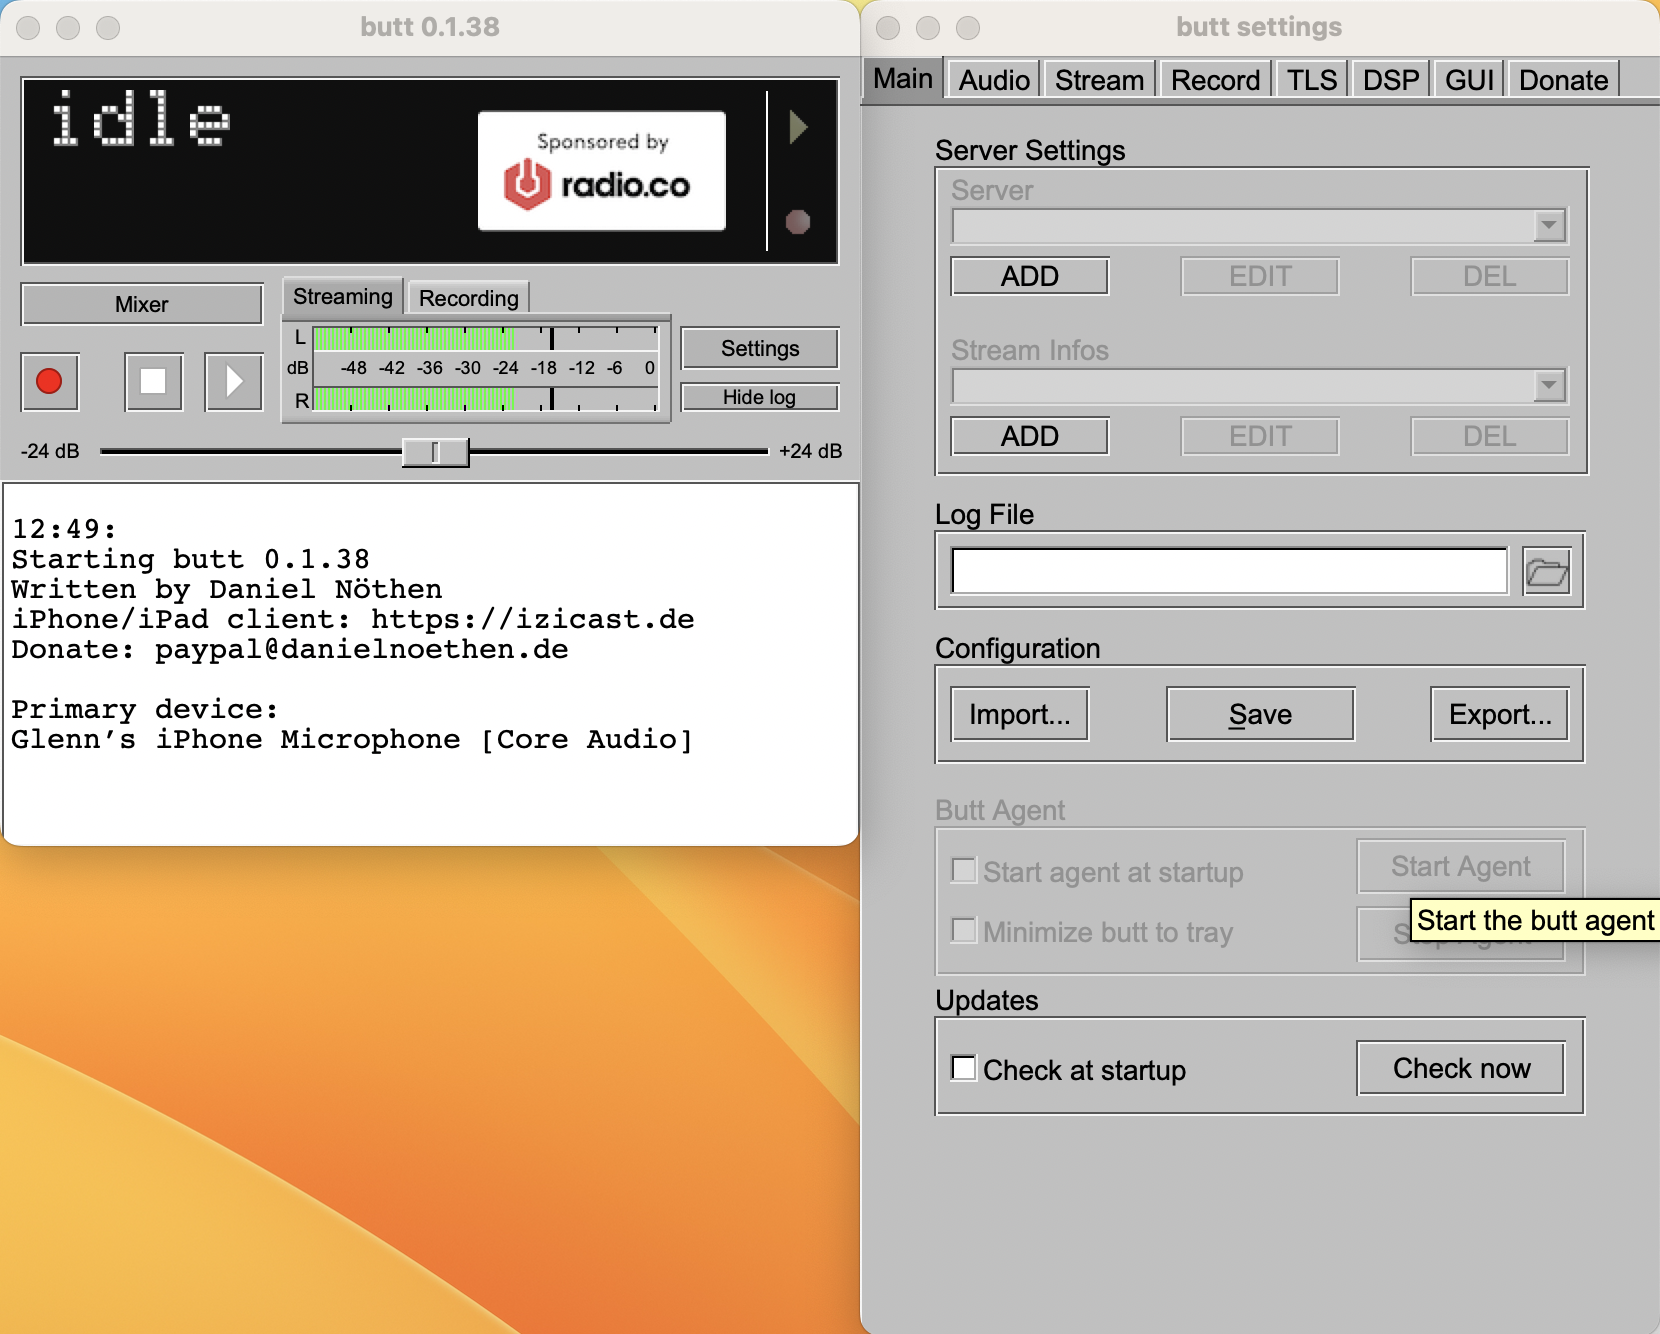Image resolution: width=1660 pixels, height=1334 pixels.
Task: Open the Mixer window
Action: tap(142, 304)
